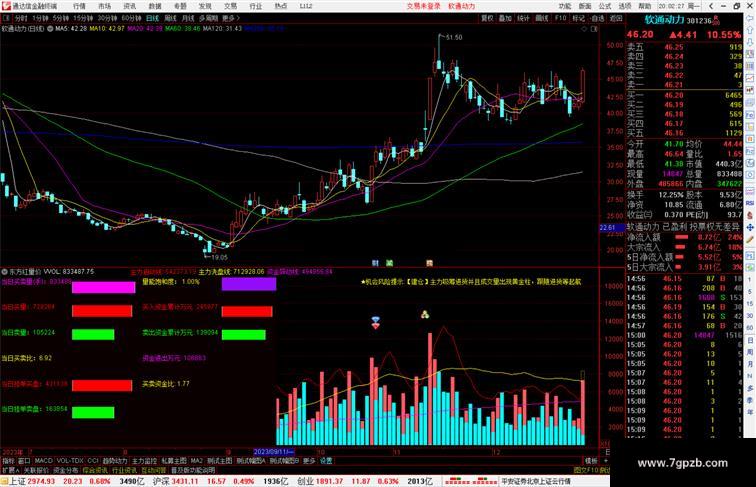The image size is (756, 487).
Task: Click the diamond icon at chart top-right
Action: click(584, 29)
